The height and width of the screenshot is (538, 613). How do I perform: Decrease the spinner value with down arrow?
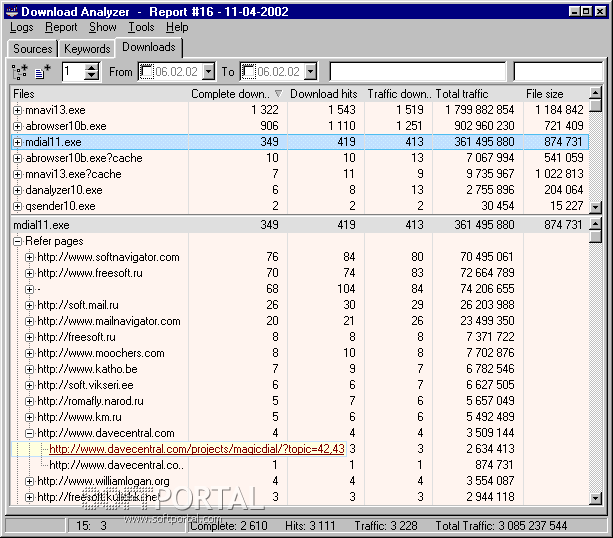pyautogui.click(x=91, y=76)
